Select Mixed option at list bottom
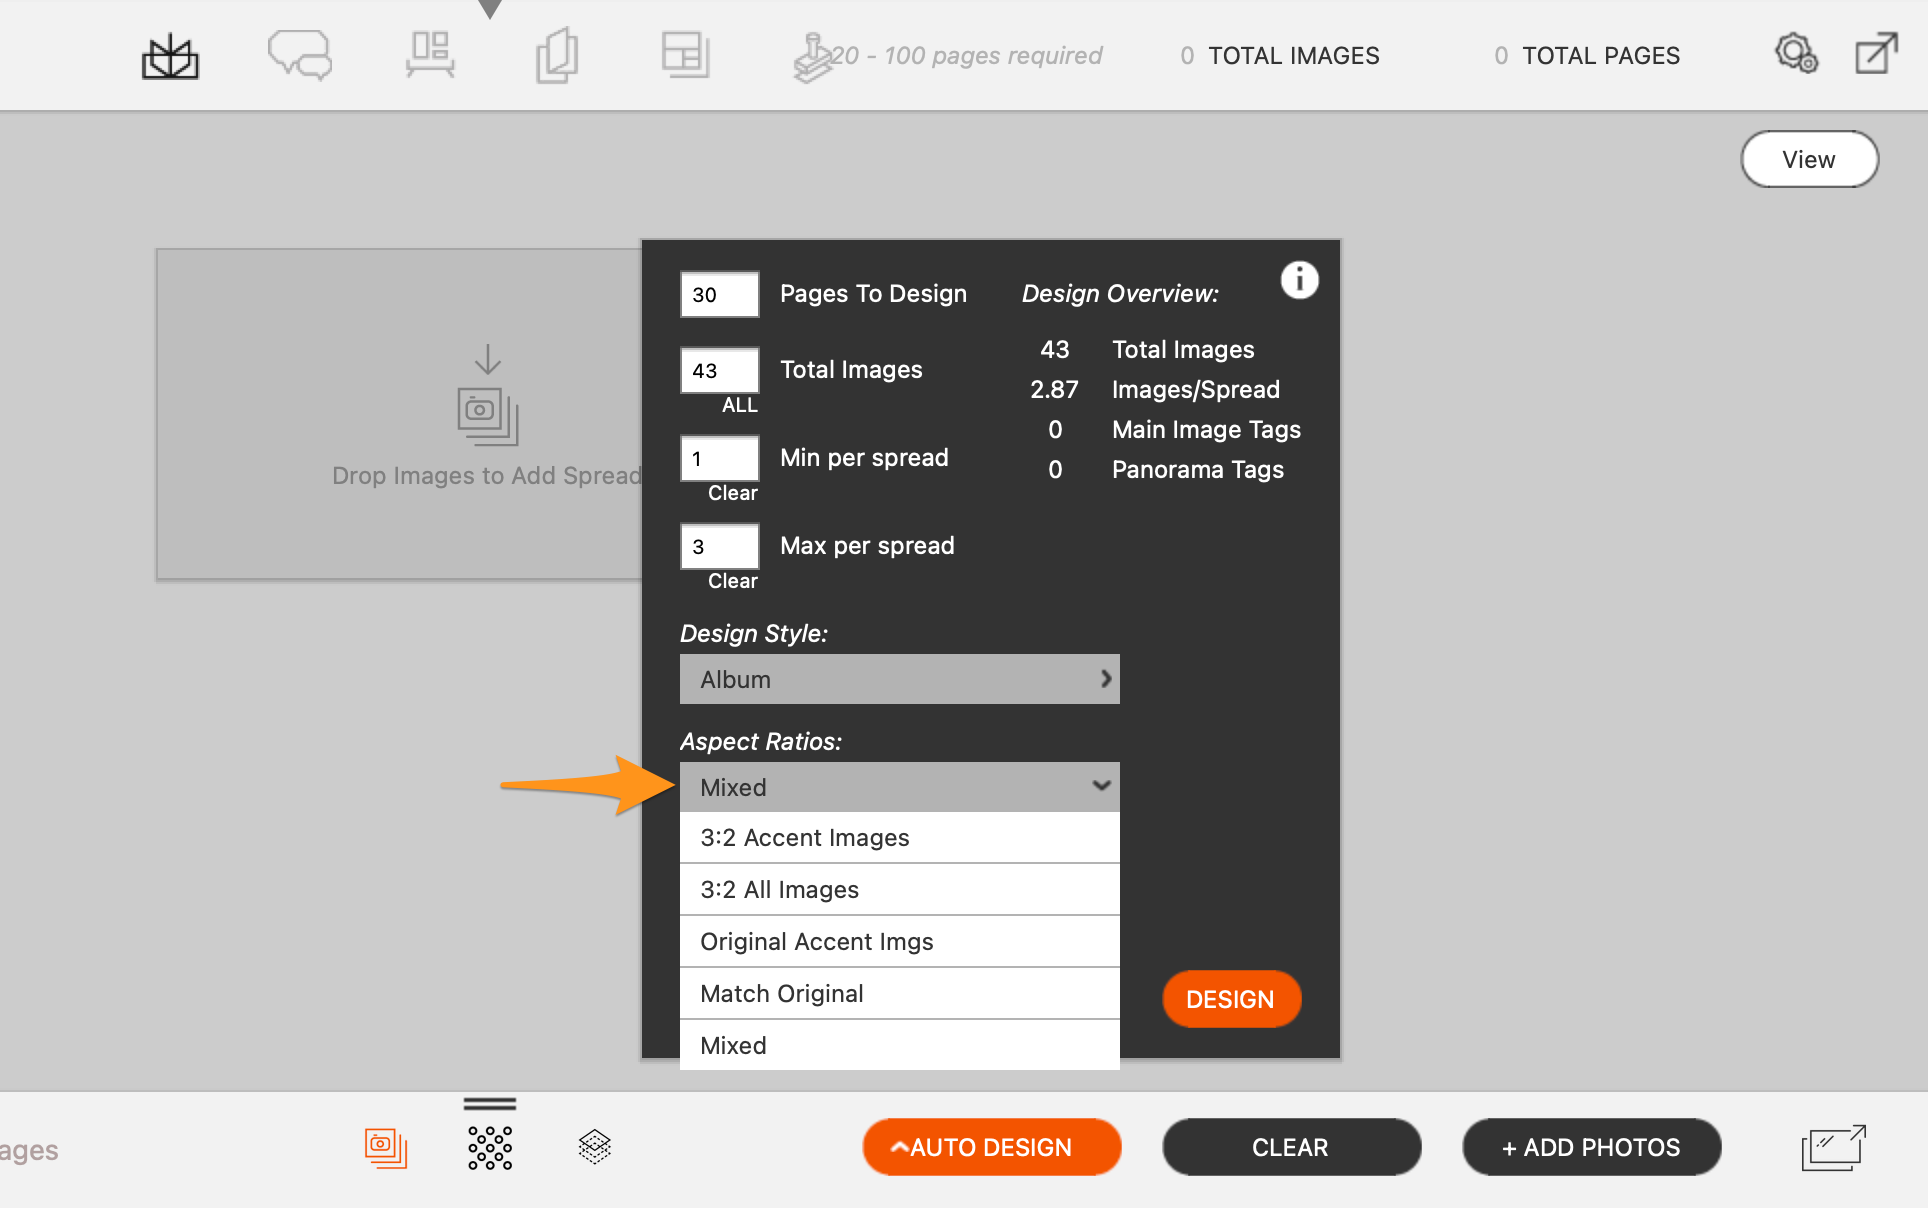 900,1045
